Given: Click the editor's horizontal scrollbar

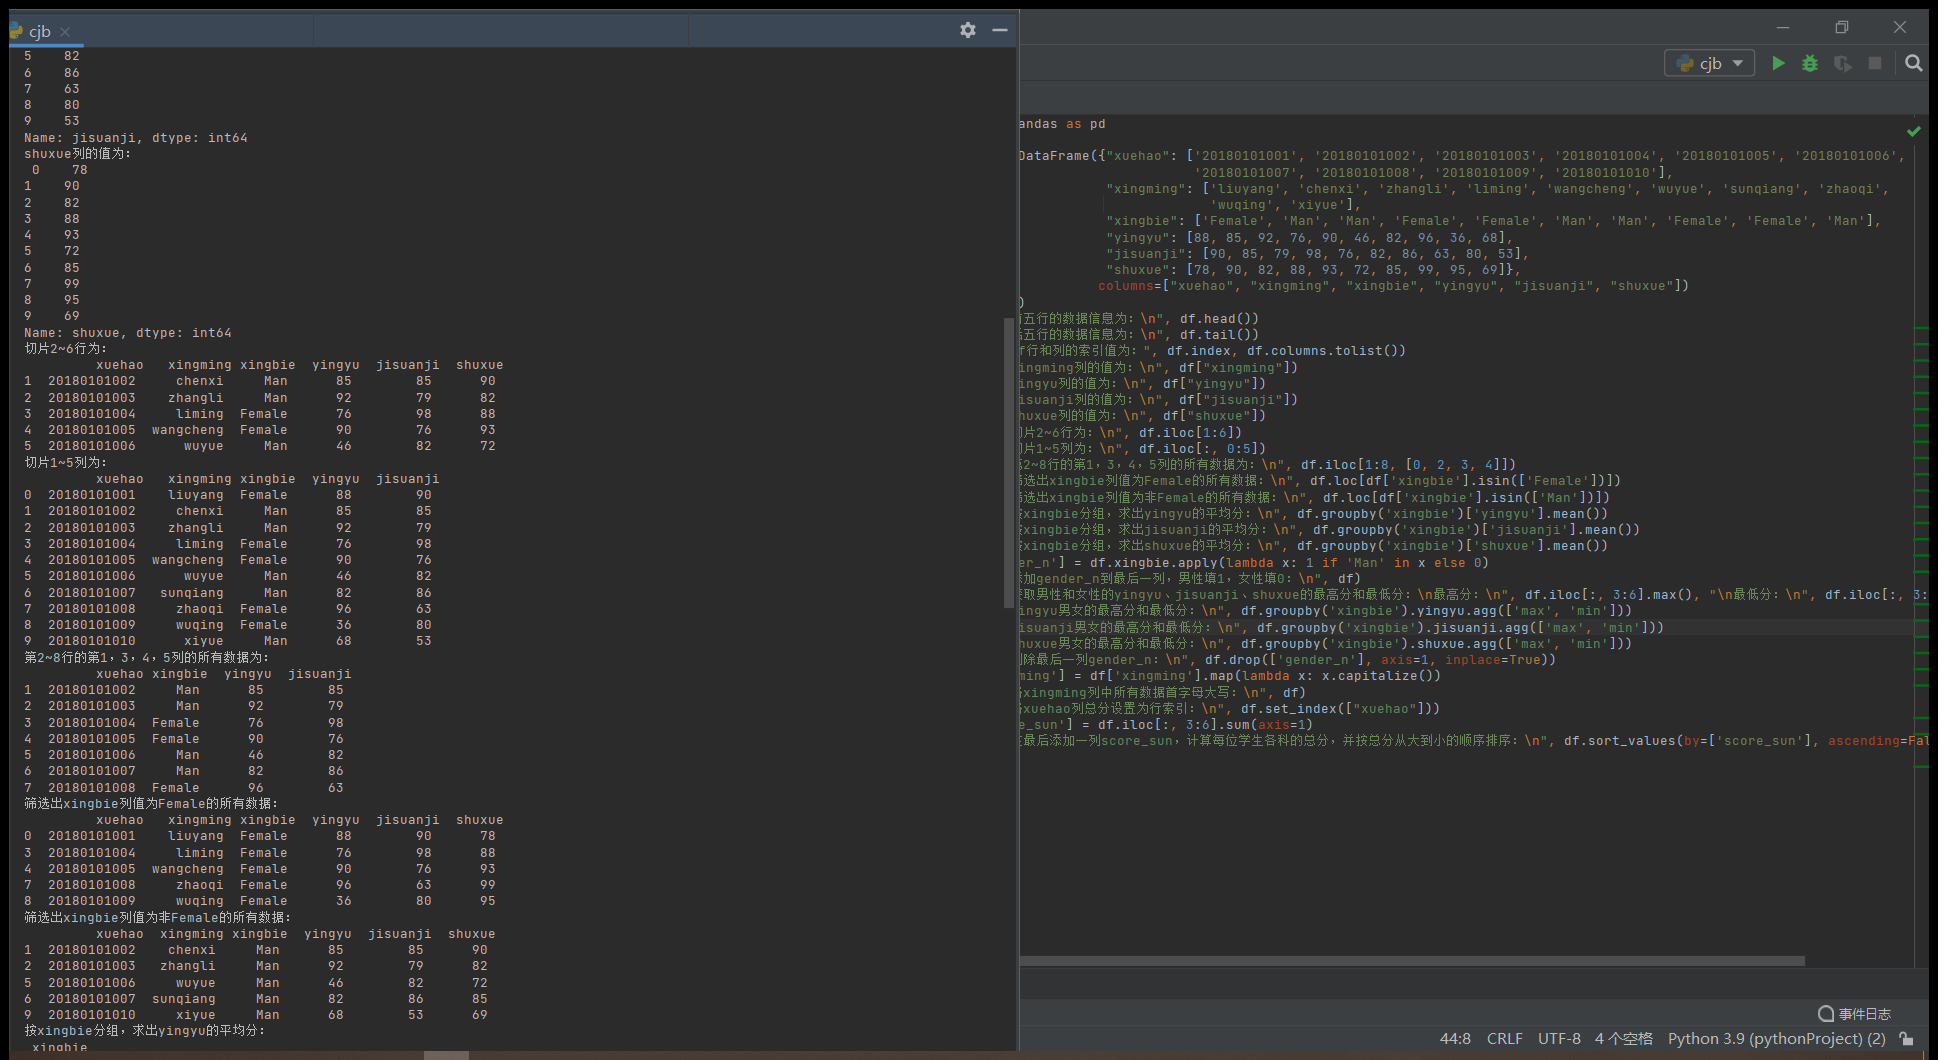Looking at the screenshot, I should (1410, 961).
